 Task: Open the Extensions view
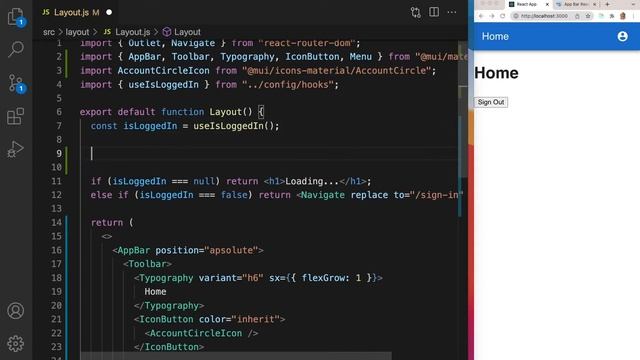16,116
